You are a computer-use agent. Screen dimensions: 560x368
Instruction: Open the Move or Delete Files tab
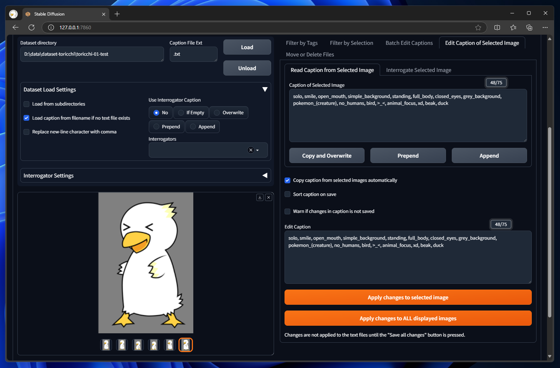310,55
